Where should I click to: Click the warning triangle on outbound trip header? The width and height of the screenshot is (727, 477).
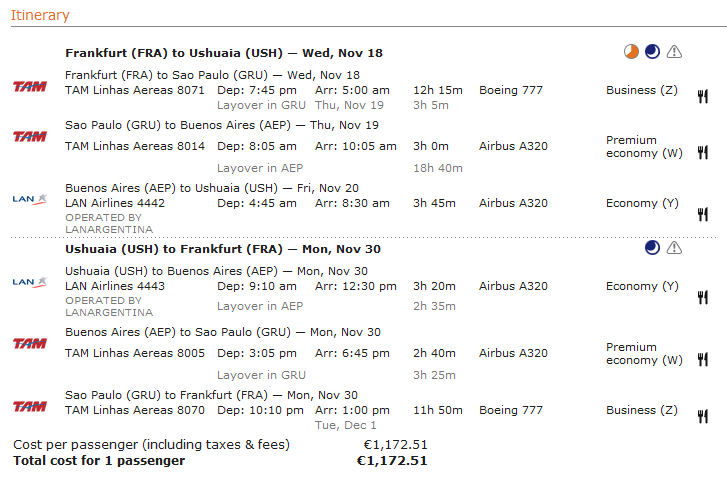pos(674,51)
